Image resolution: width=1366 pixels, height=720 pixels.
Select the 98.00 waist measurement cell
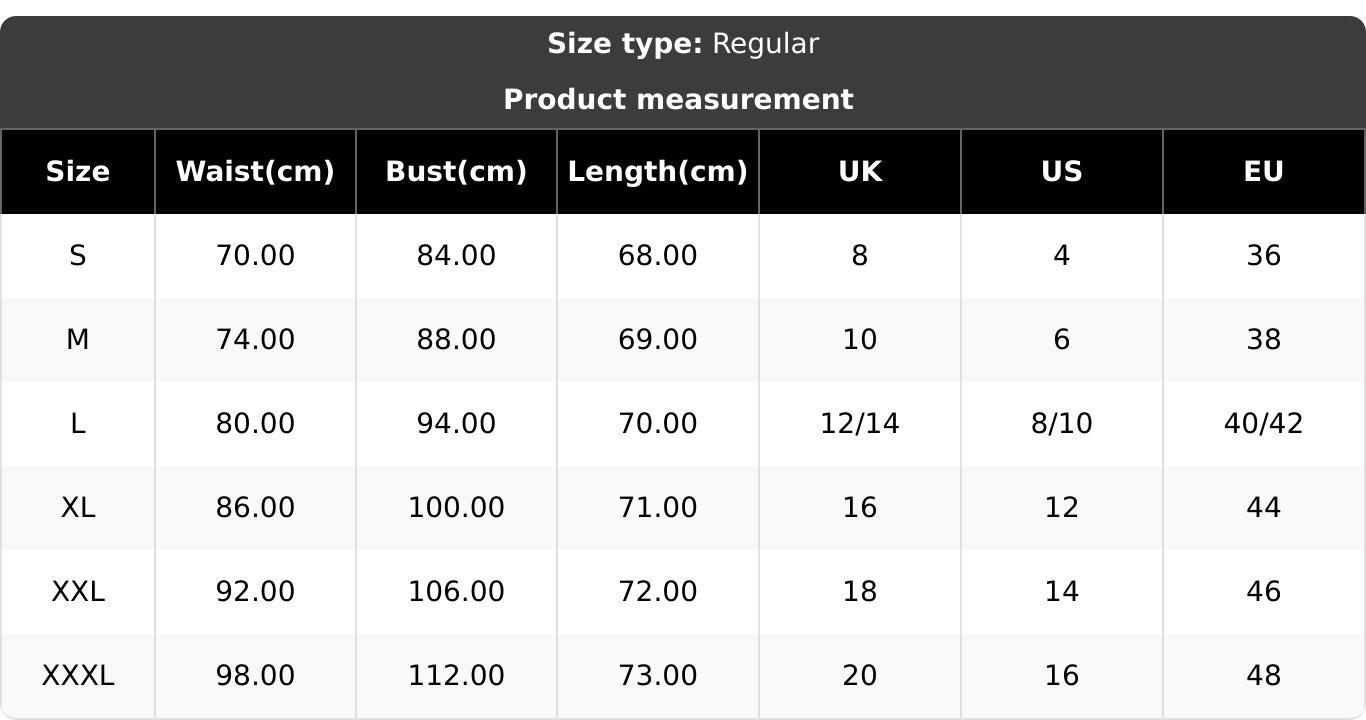click(x=255, y=676)
